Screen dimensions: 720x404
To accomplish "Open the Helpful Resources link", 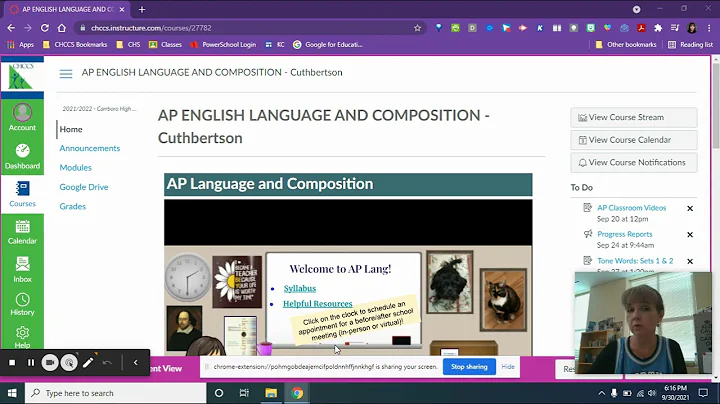I will 318,303.
